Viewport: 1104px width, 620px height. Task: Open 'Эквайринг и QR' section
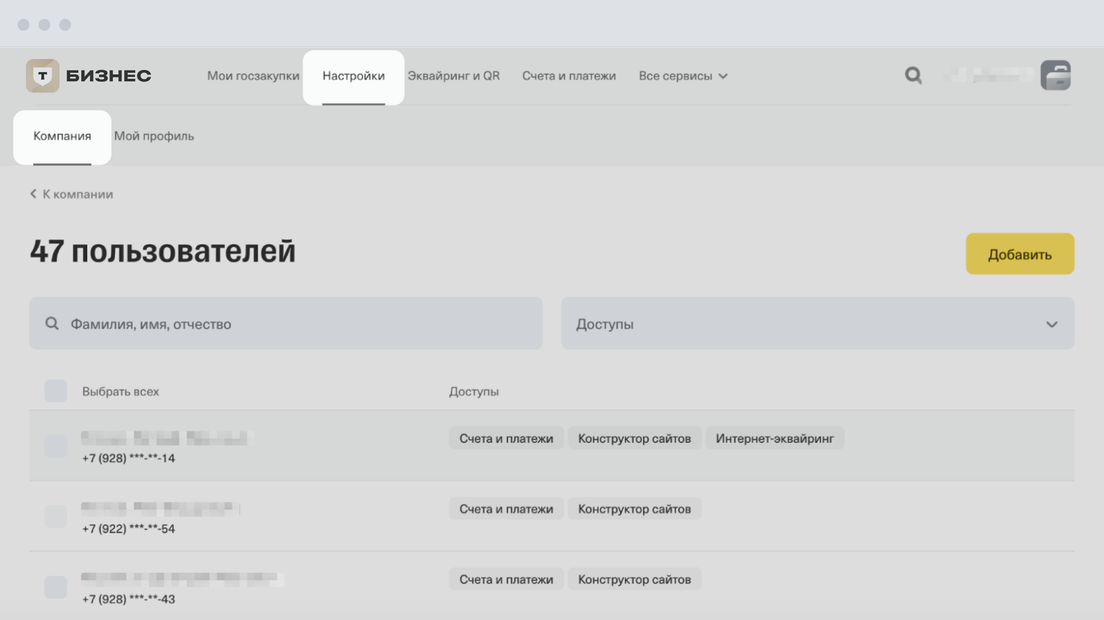pyautogui.click(x=453, y=76)
